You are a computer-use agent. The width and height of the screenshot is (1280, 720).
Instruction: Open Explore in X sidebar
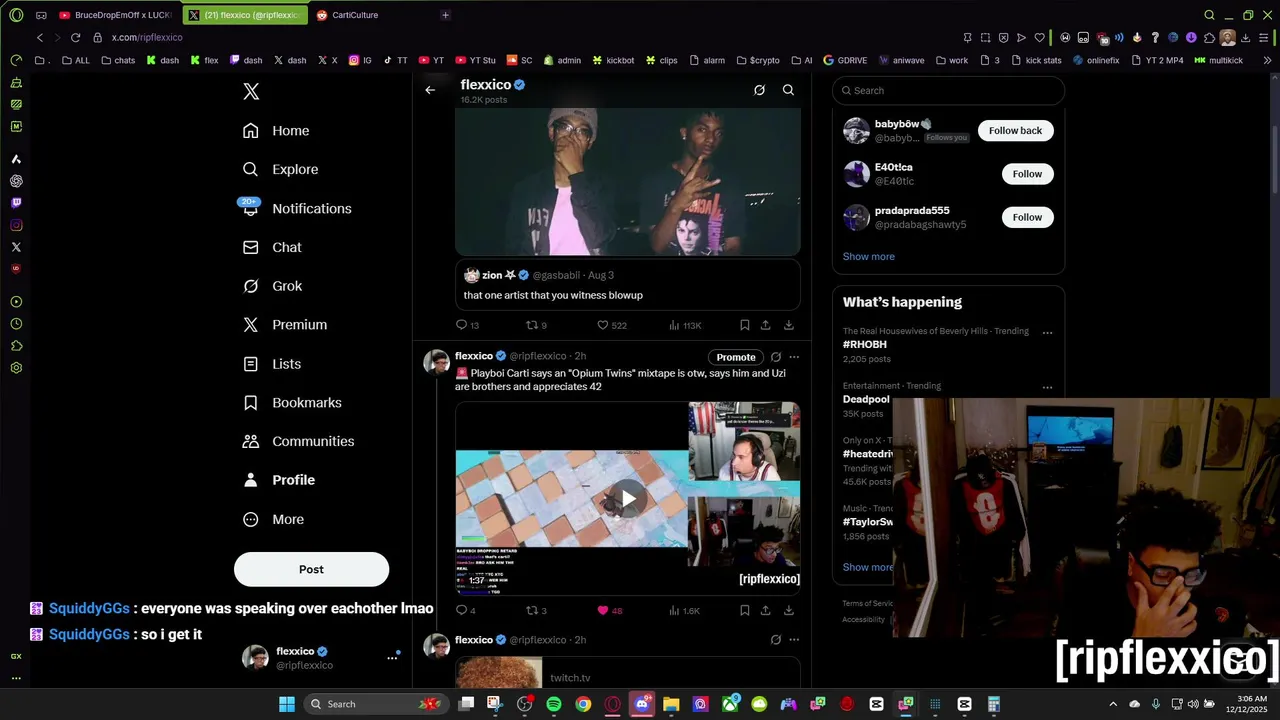pos(281,169)
